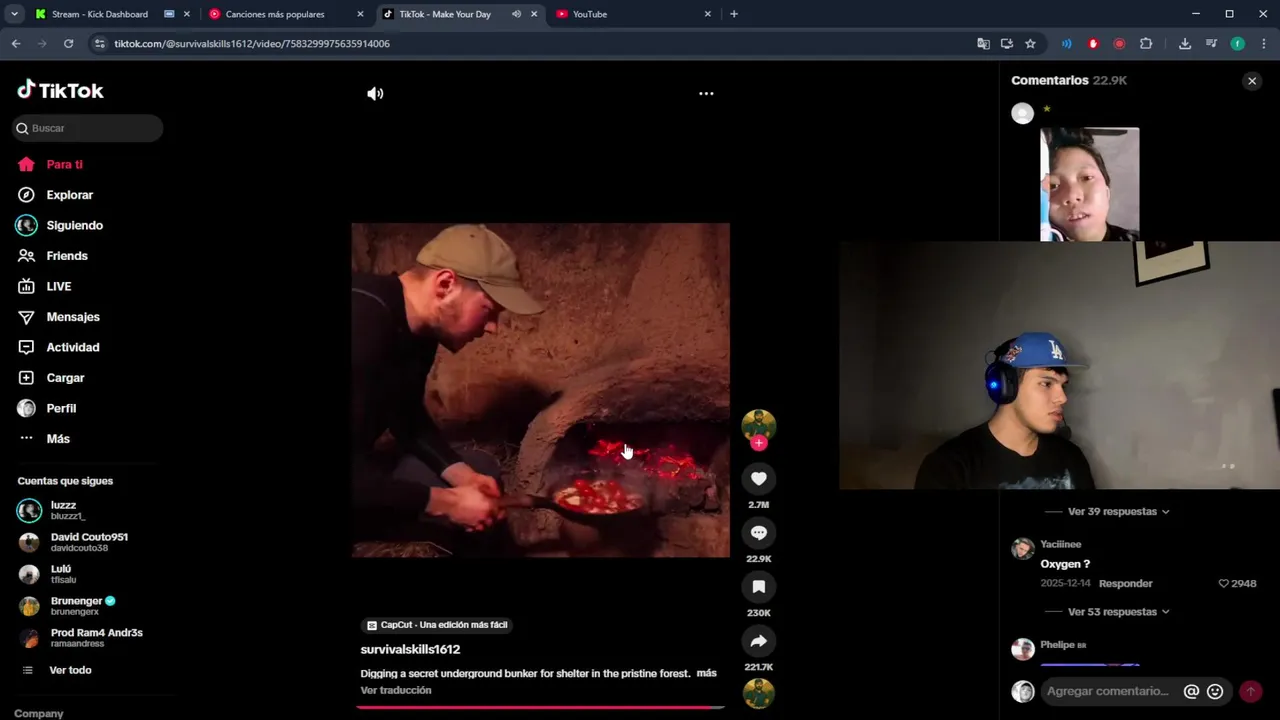Open browser downloads
This screenshot has height=720, width=1280.
1185,44
